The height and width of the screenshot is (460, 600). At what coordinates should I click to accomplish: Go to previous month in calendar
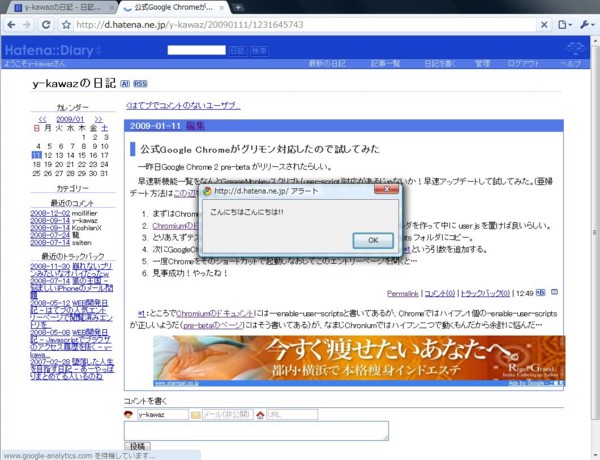click(42, 119)
